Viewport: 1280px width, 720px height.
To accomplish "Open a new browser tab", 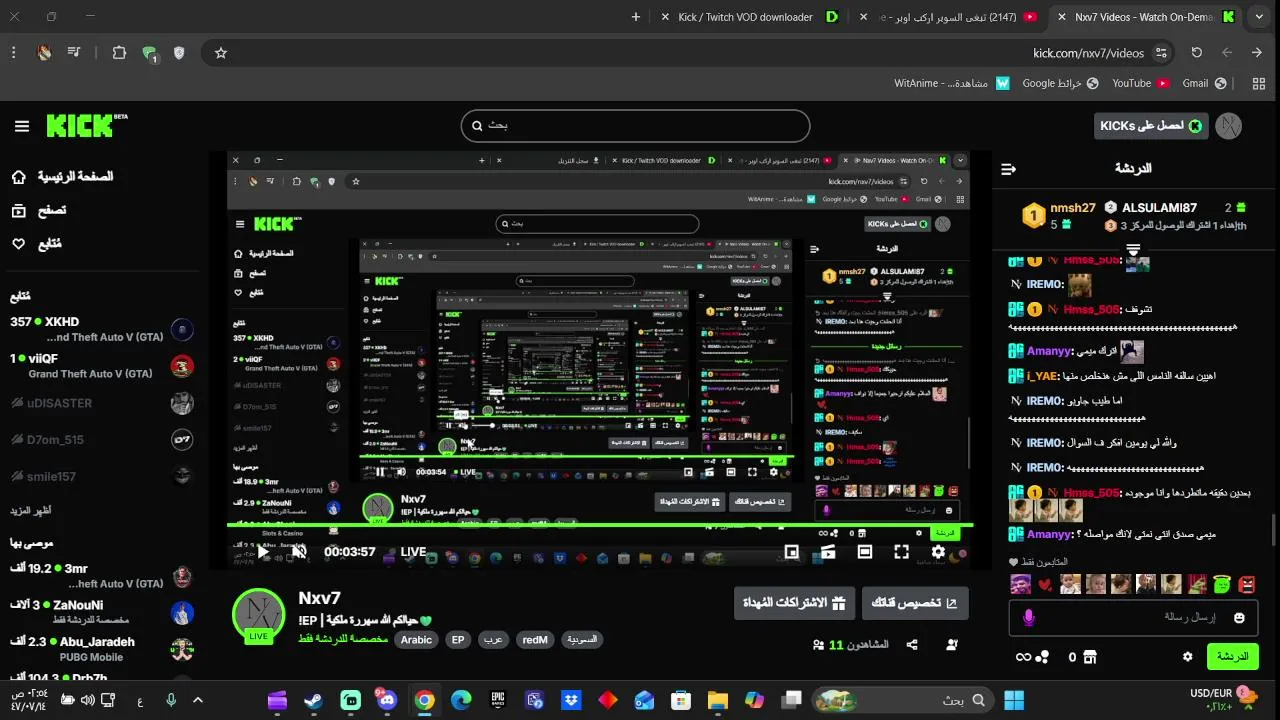I will [636, 17].
